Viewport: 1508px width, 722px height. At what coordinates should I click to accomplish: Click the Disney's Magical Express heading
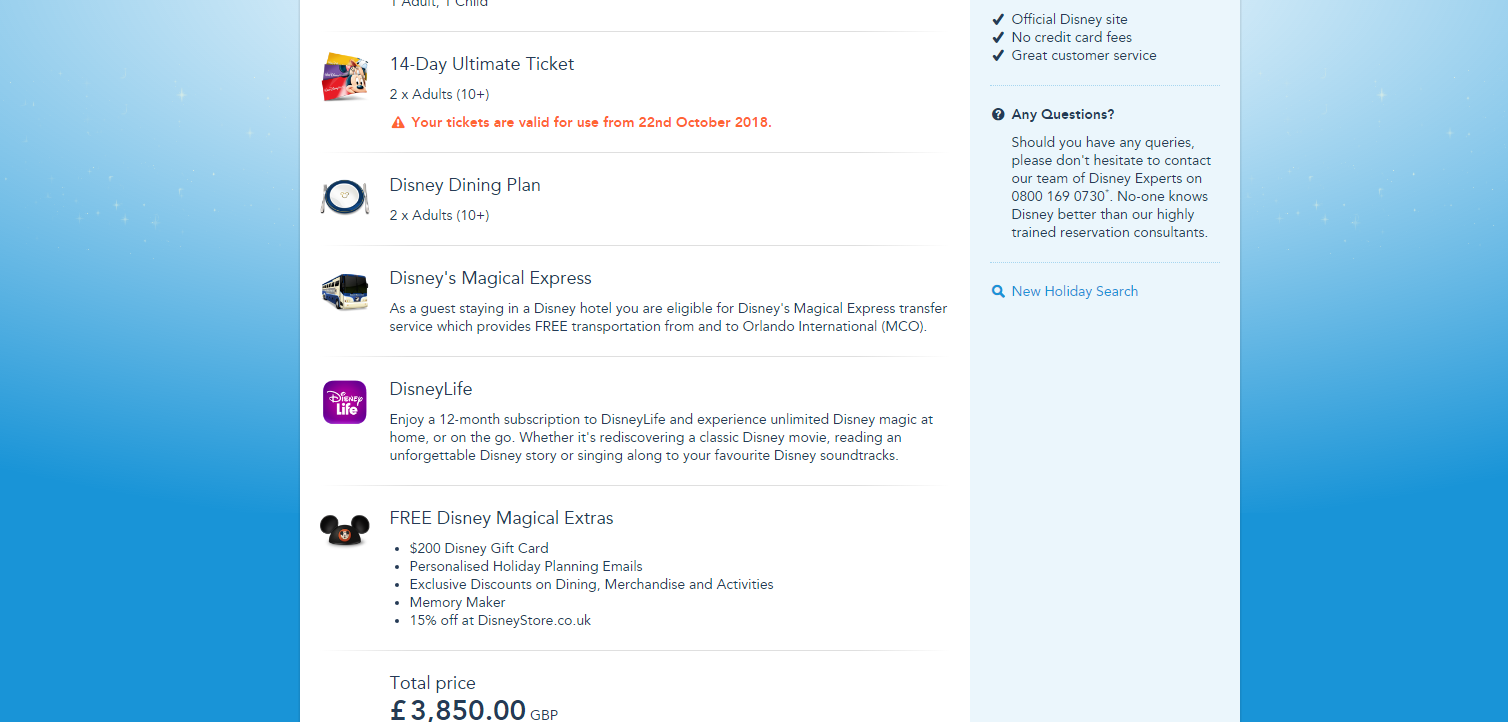[x=490, y=278]
